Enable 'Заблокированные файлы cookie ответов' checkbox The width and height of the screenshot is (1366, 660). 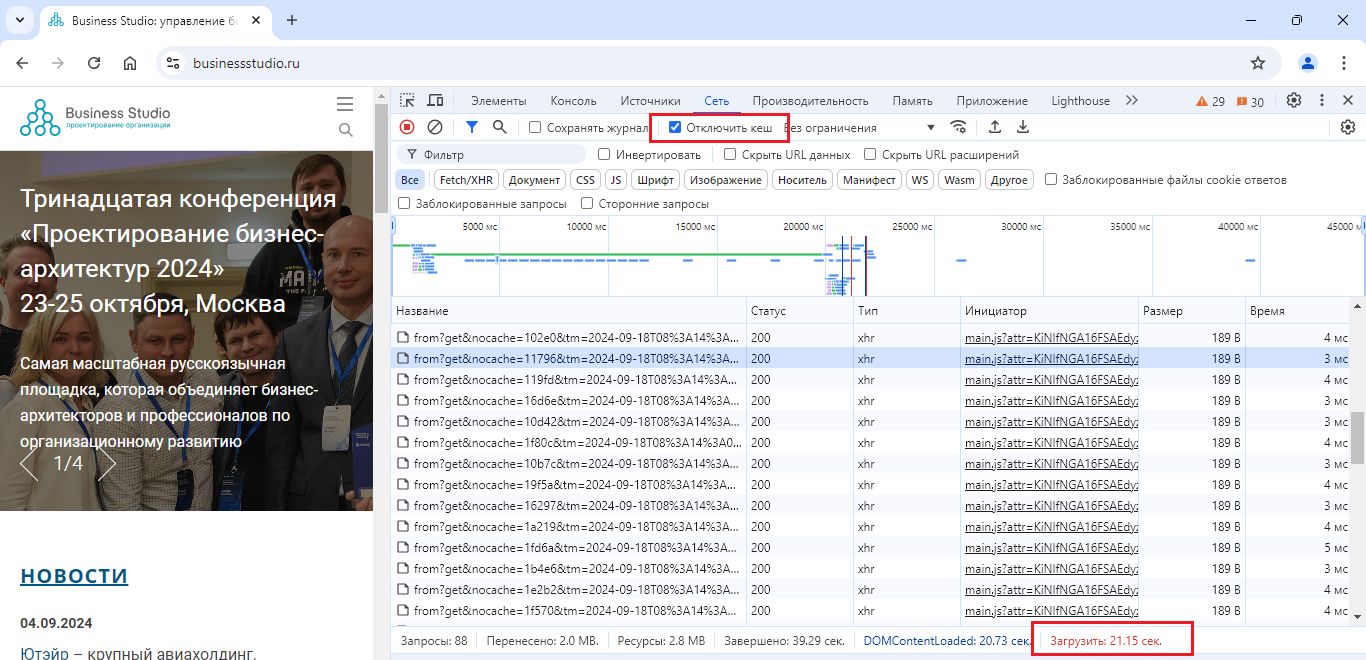pos(1051,180)
